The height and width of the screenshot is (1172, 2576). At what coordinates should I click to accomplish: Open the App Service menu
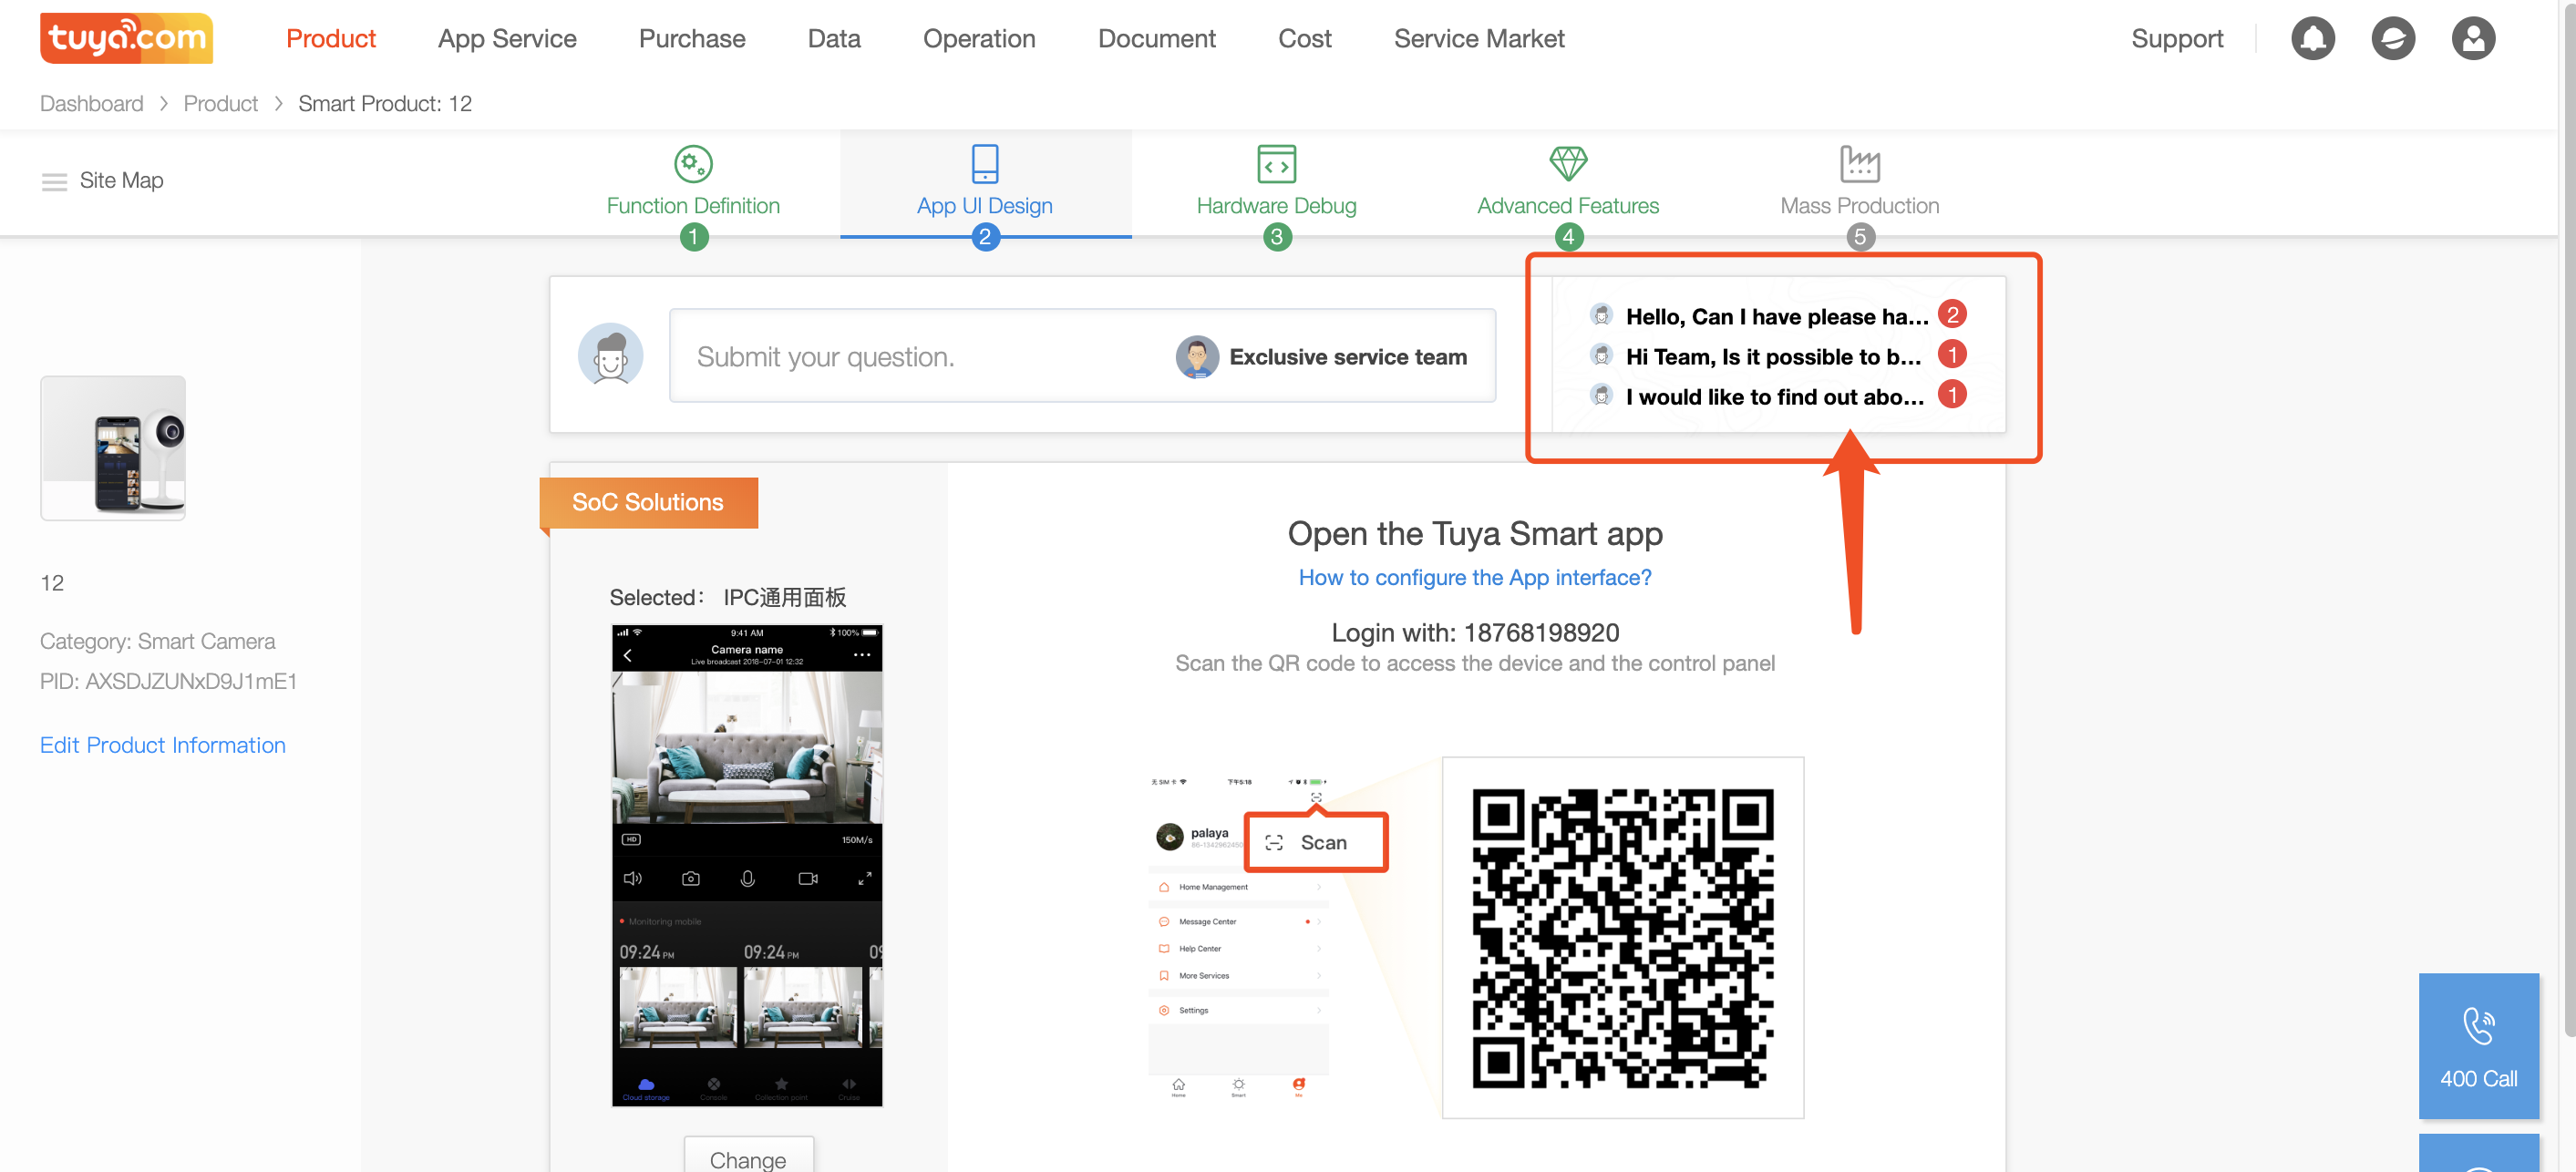[x=507, y=38]
